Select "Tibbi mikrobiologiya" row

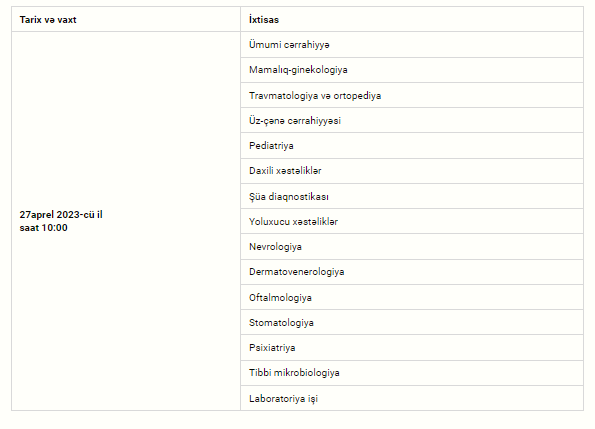412,373
